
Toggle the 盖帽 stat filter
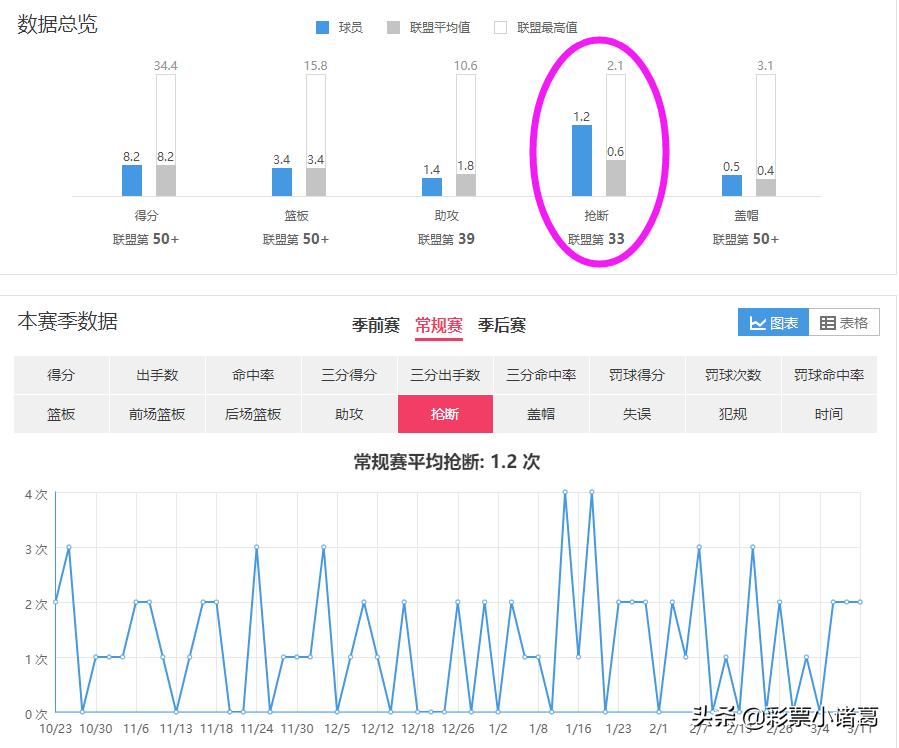[540, 412]
